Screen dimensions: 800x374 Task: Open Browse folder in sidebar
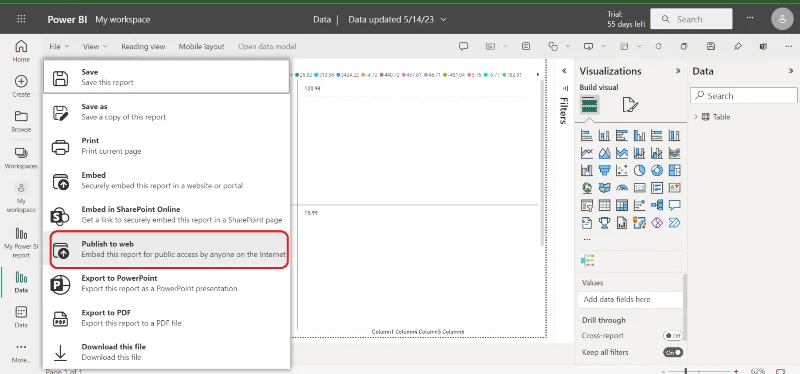[21, 121]
